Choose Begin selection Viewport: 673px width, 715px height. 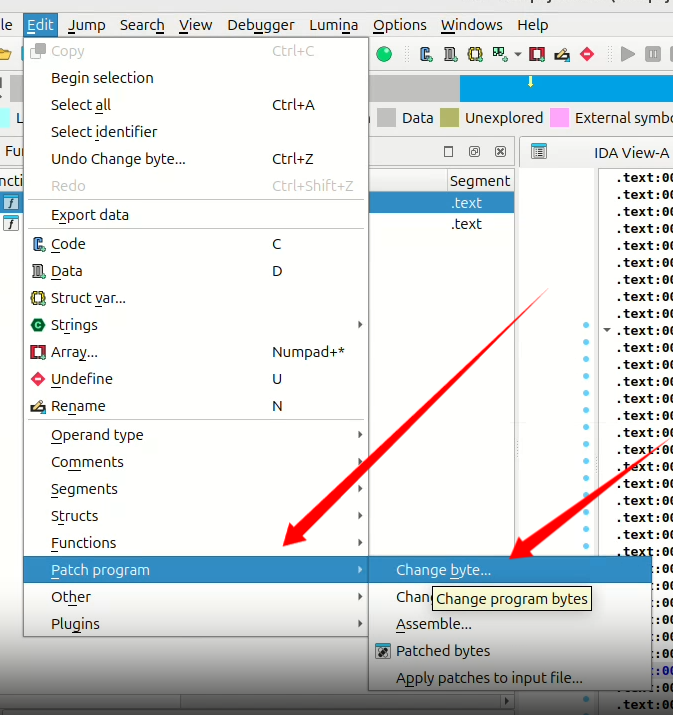[x=196, y=78]
